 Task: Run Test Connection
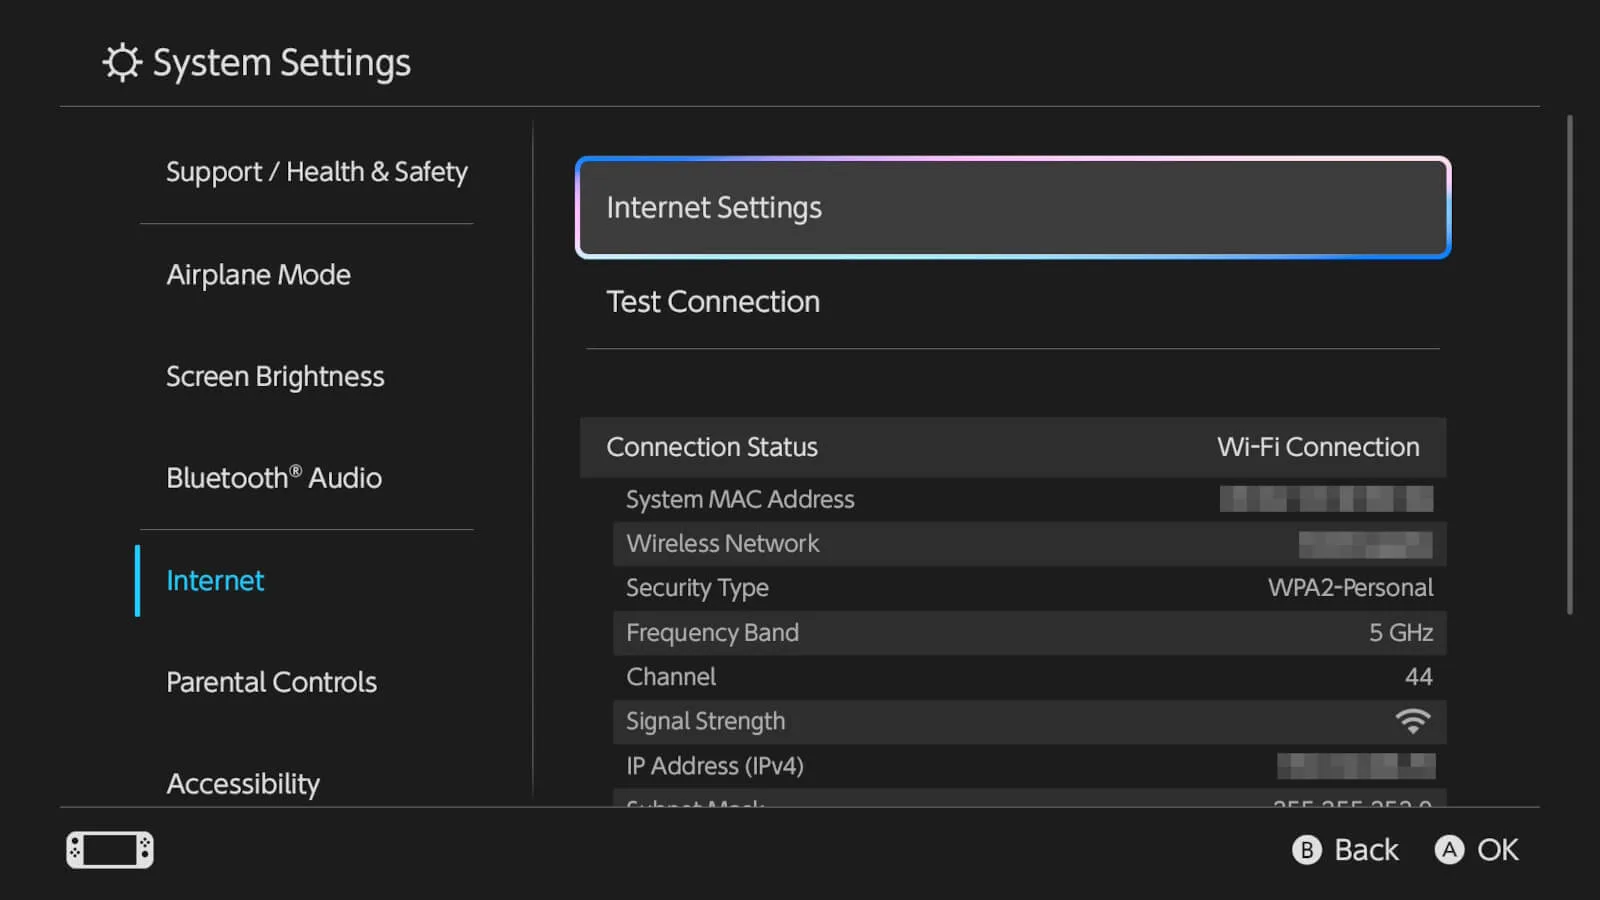coord(713,301)
